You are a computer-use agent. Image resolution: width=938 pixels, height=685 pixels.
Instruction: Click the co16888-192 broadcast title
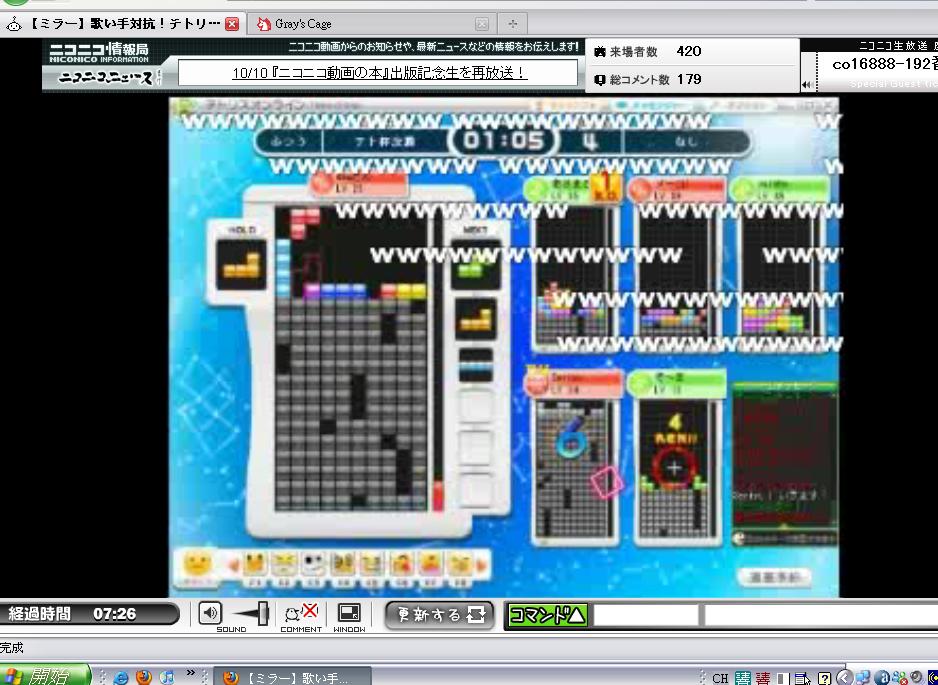tap(884, 64)
